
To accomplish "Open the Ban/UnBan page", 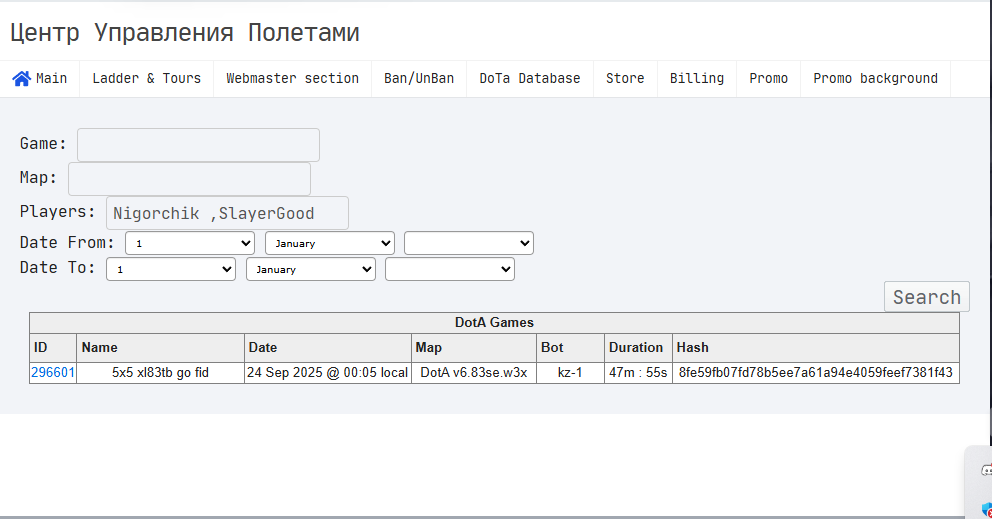I will (419, 78).
